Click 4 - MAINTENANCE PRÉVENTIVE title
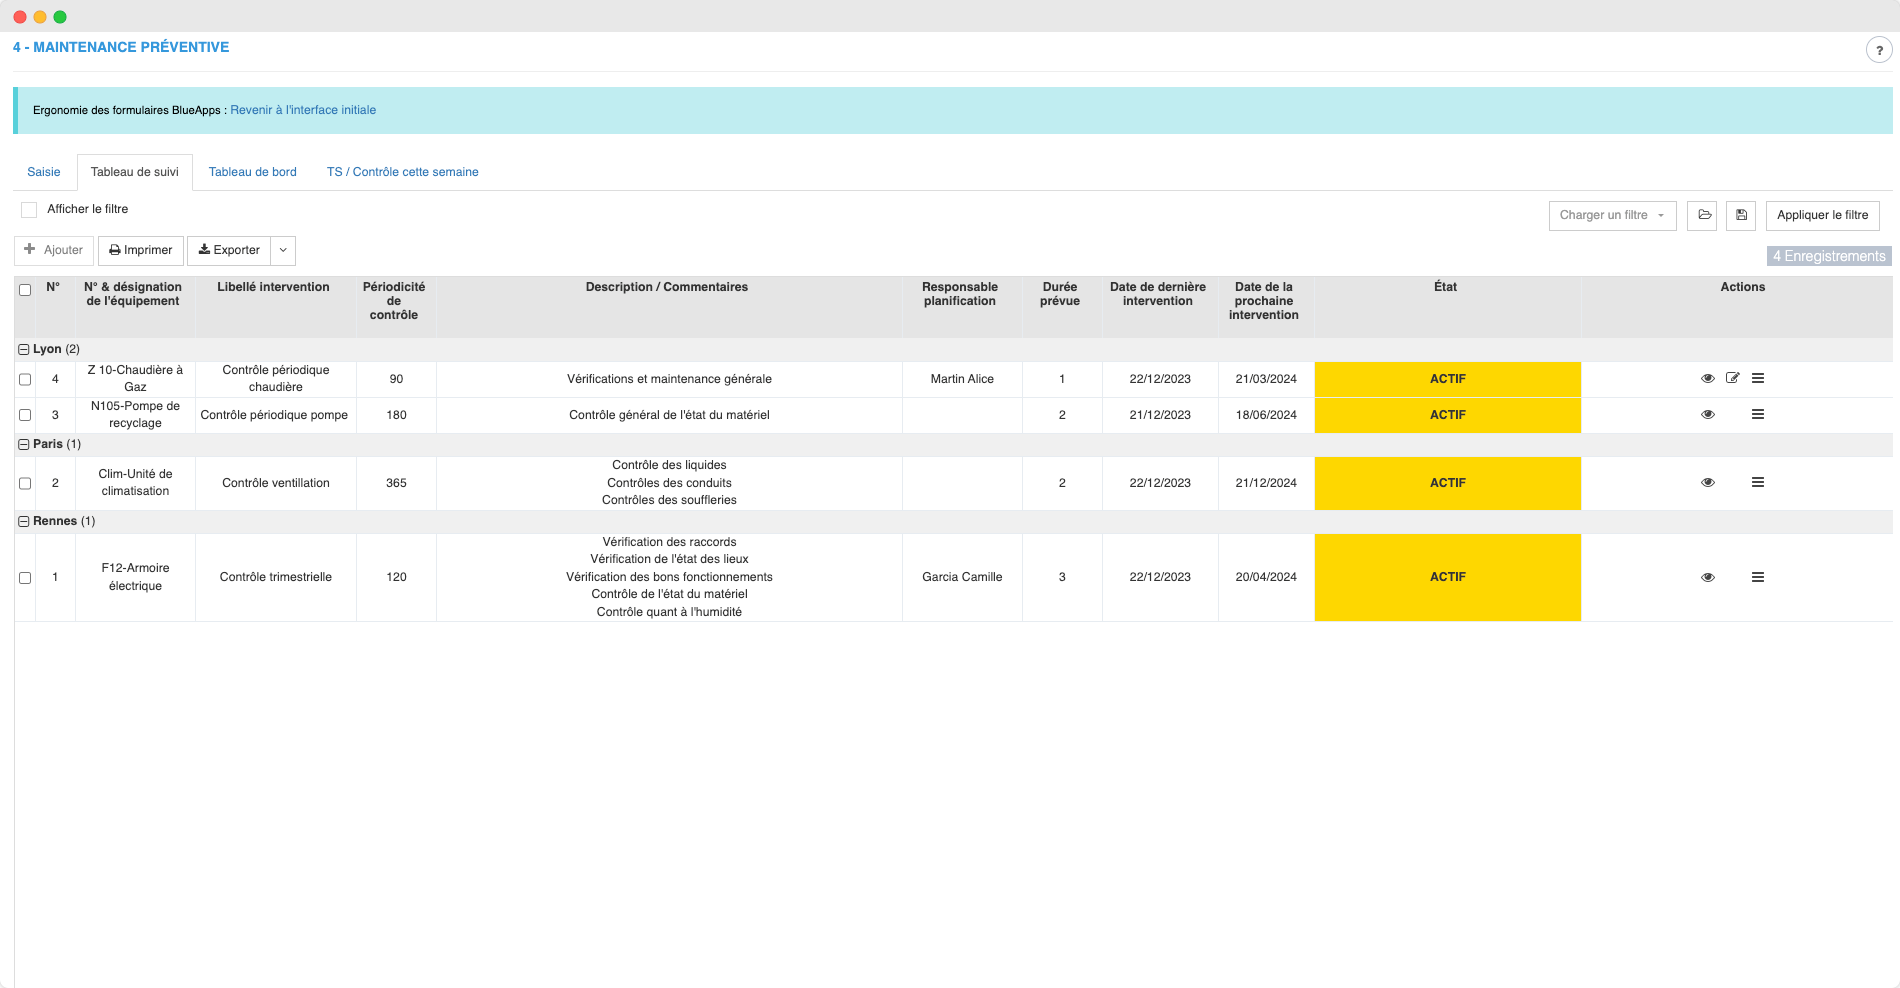 [121, 47]
